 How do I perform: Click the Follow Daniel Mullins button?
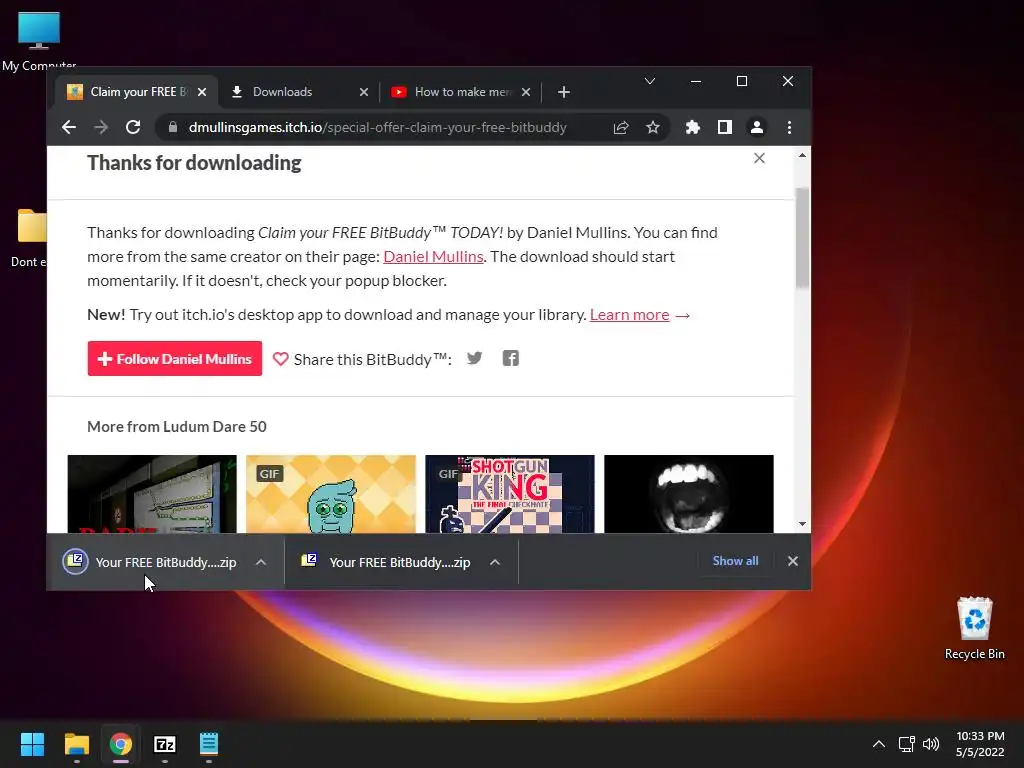tap(174, 359)
